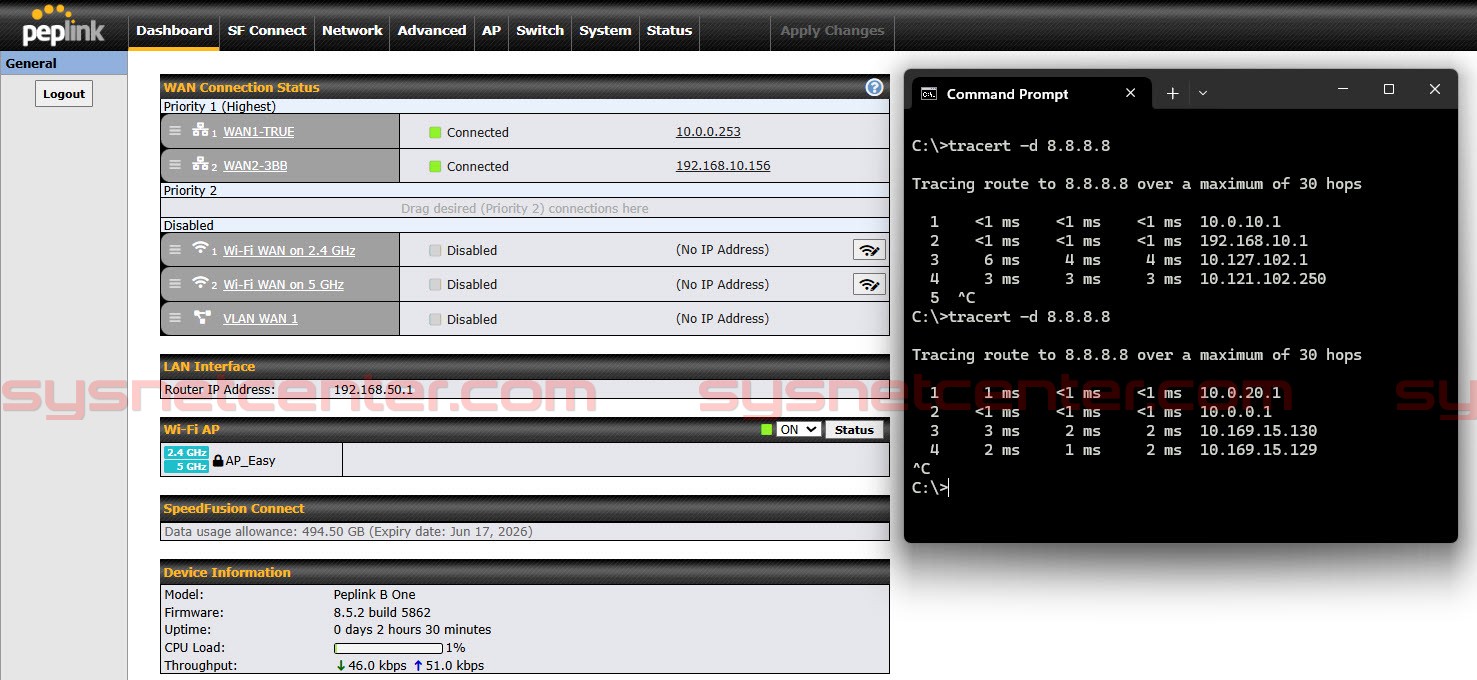Open the WAN Connection Status help icon
This screenshot has width=1477, height=680.
874,87
